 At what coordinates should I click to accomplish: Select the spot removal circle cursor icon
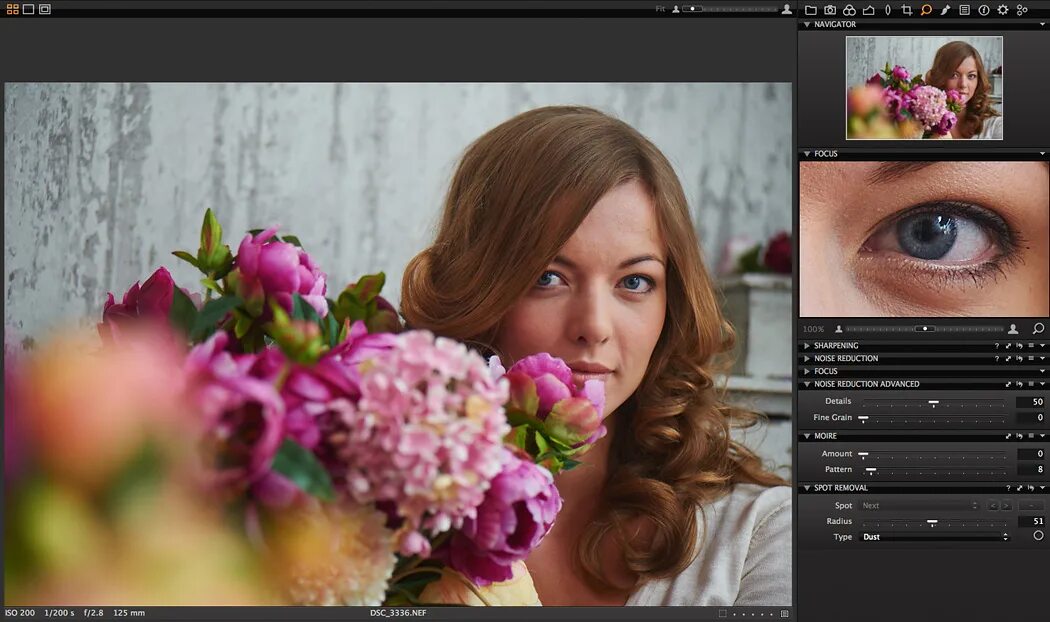pos(1038,536)
